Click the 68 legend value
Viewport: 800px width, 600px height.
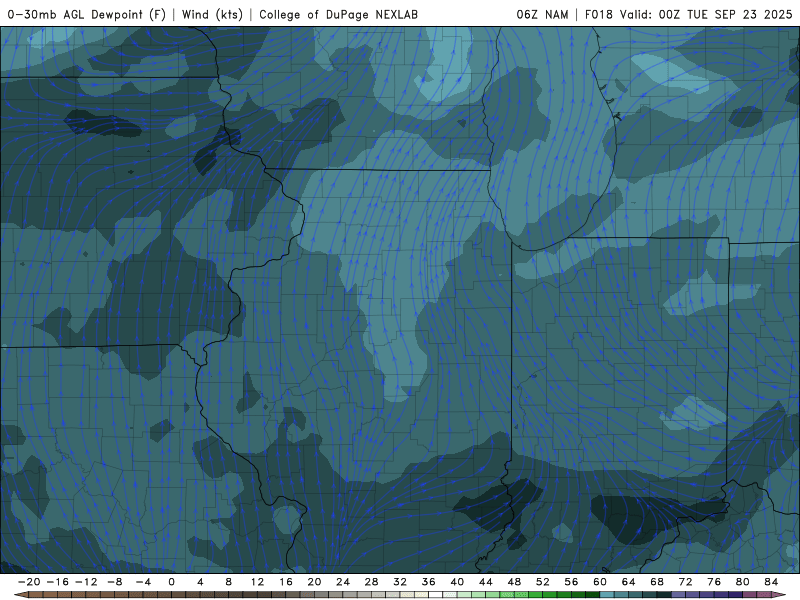pyautogui.click(x=657, y=582)
